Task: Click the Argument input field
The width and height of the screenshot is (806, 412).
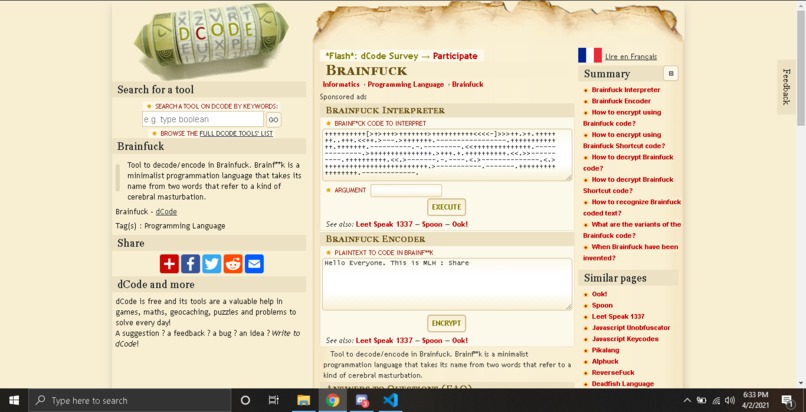Action: 406,190
